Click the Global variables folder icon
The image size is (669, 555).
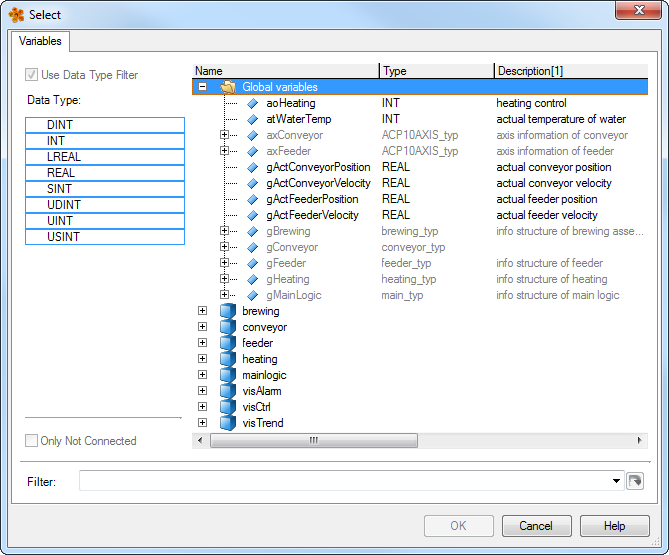click(227, 87)
